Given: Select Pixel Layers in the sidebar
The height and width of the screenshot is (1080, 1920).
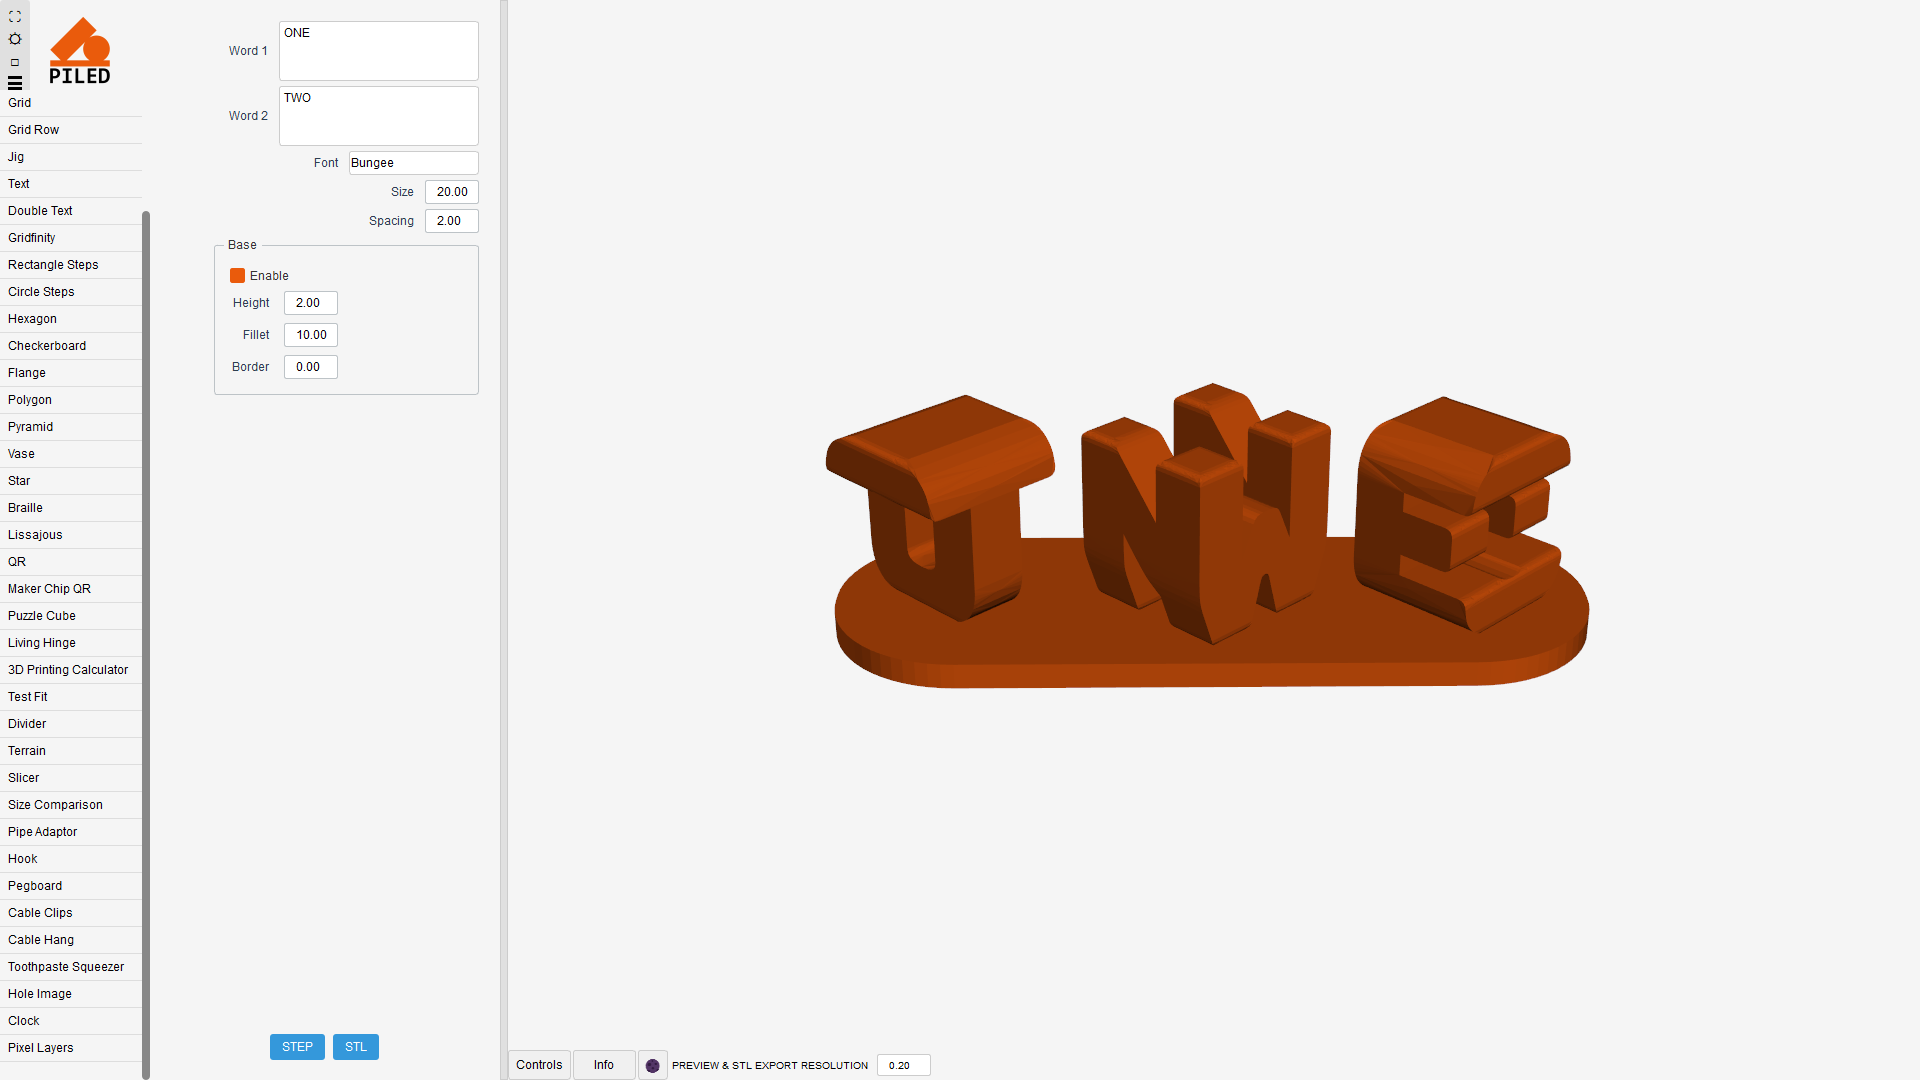Looking at the screenshot, I should 70,1048.
